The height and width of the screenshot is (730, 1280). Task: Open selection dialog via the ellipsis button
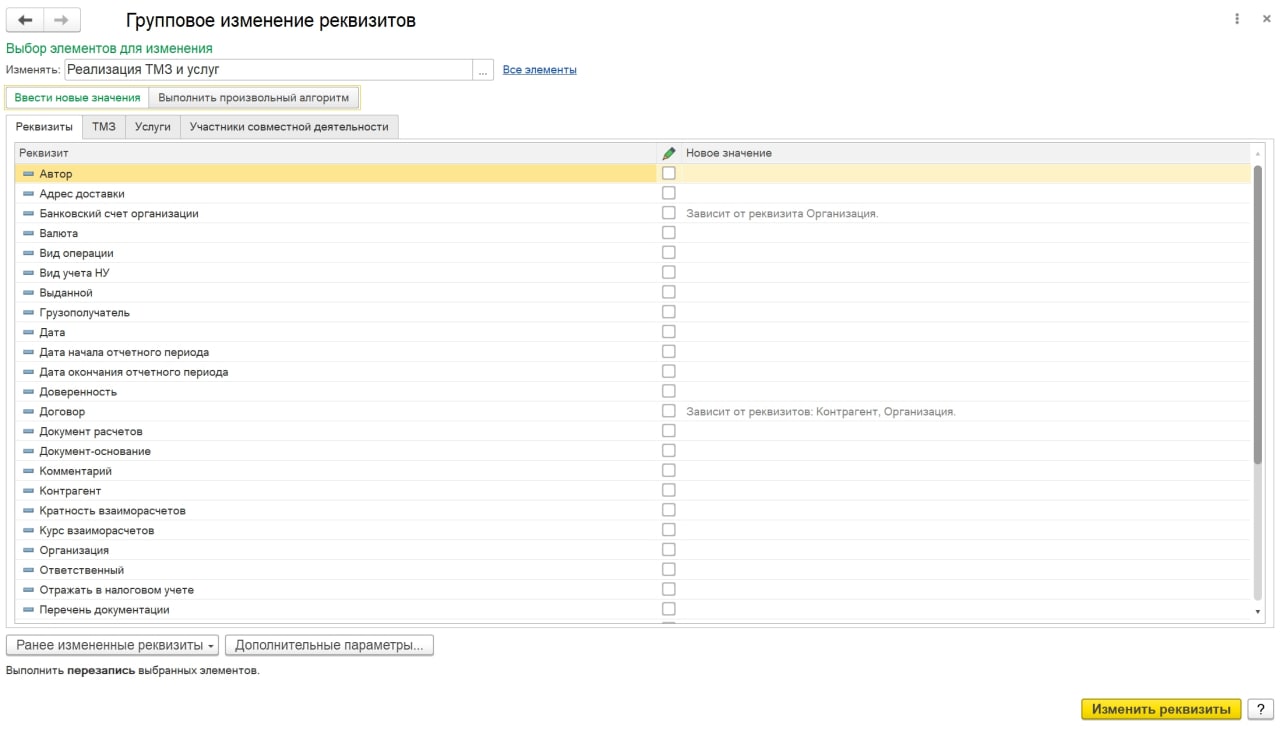tap(484, 70)
